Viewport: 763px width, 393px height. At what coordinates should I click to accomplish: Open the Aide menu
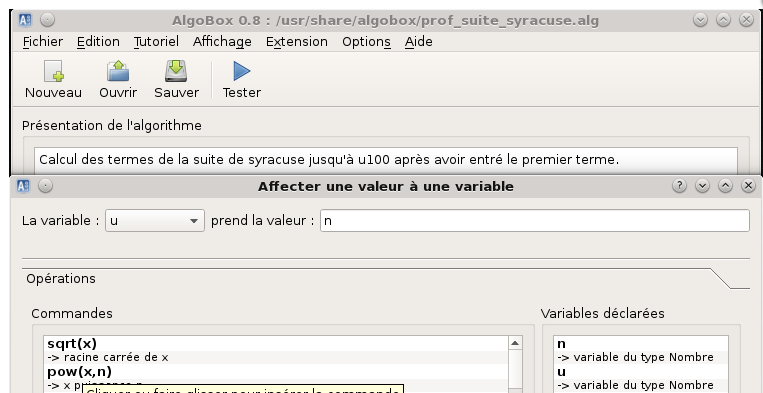pyautogui.click(x=418, y=42)
